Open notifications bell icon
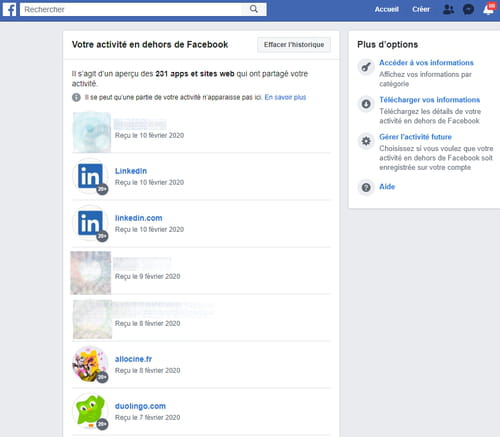The image size is (500, 437). [x=488, y=9]
